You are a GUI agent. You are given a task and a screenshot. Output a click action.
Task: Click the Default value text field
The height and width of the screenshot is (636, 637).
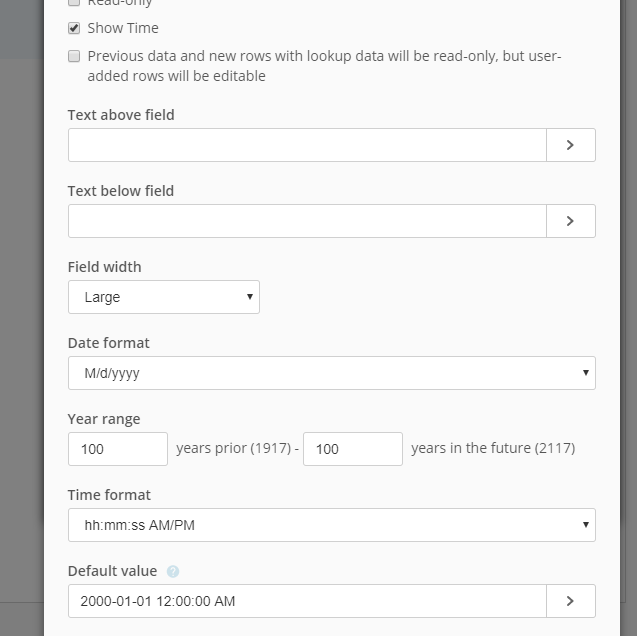[x=307, y=601]
